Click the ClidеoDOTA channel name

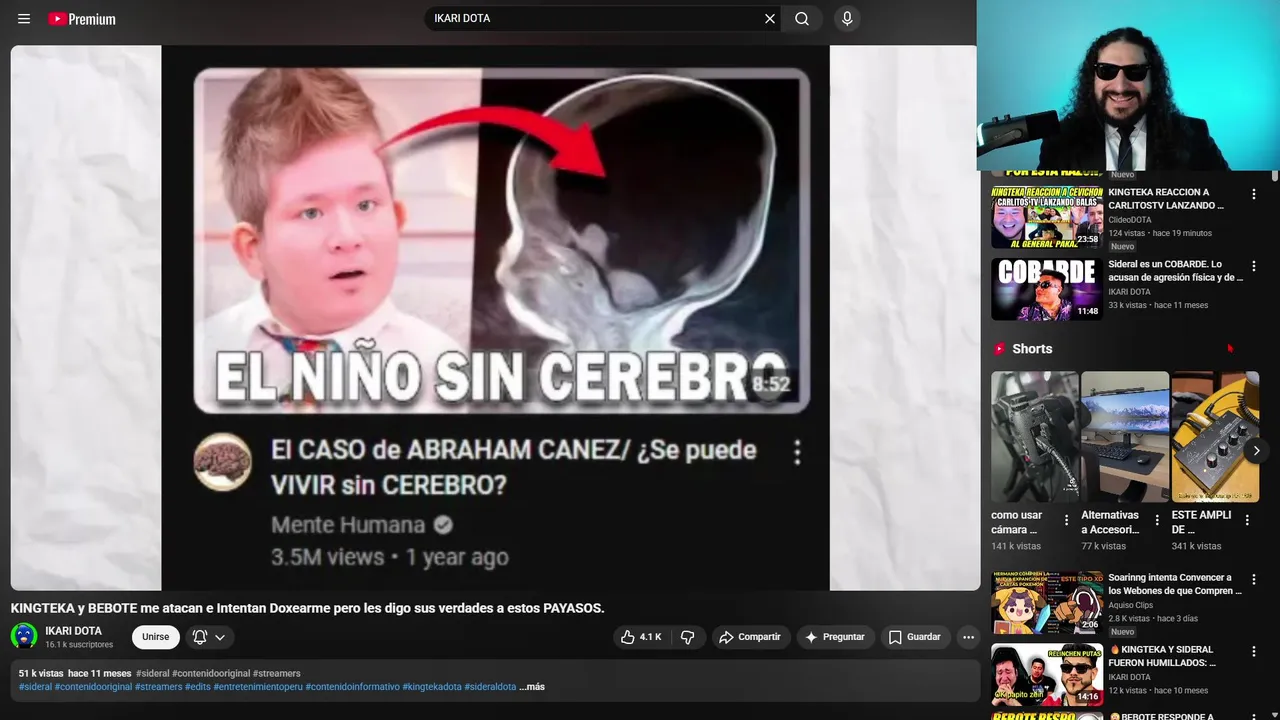(x=1129, y=220)
